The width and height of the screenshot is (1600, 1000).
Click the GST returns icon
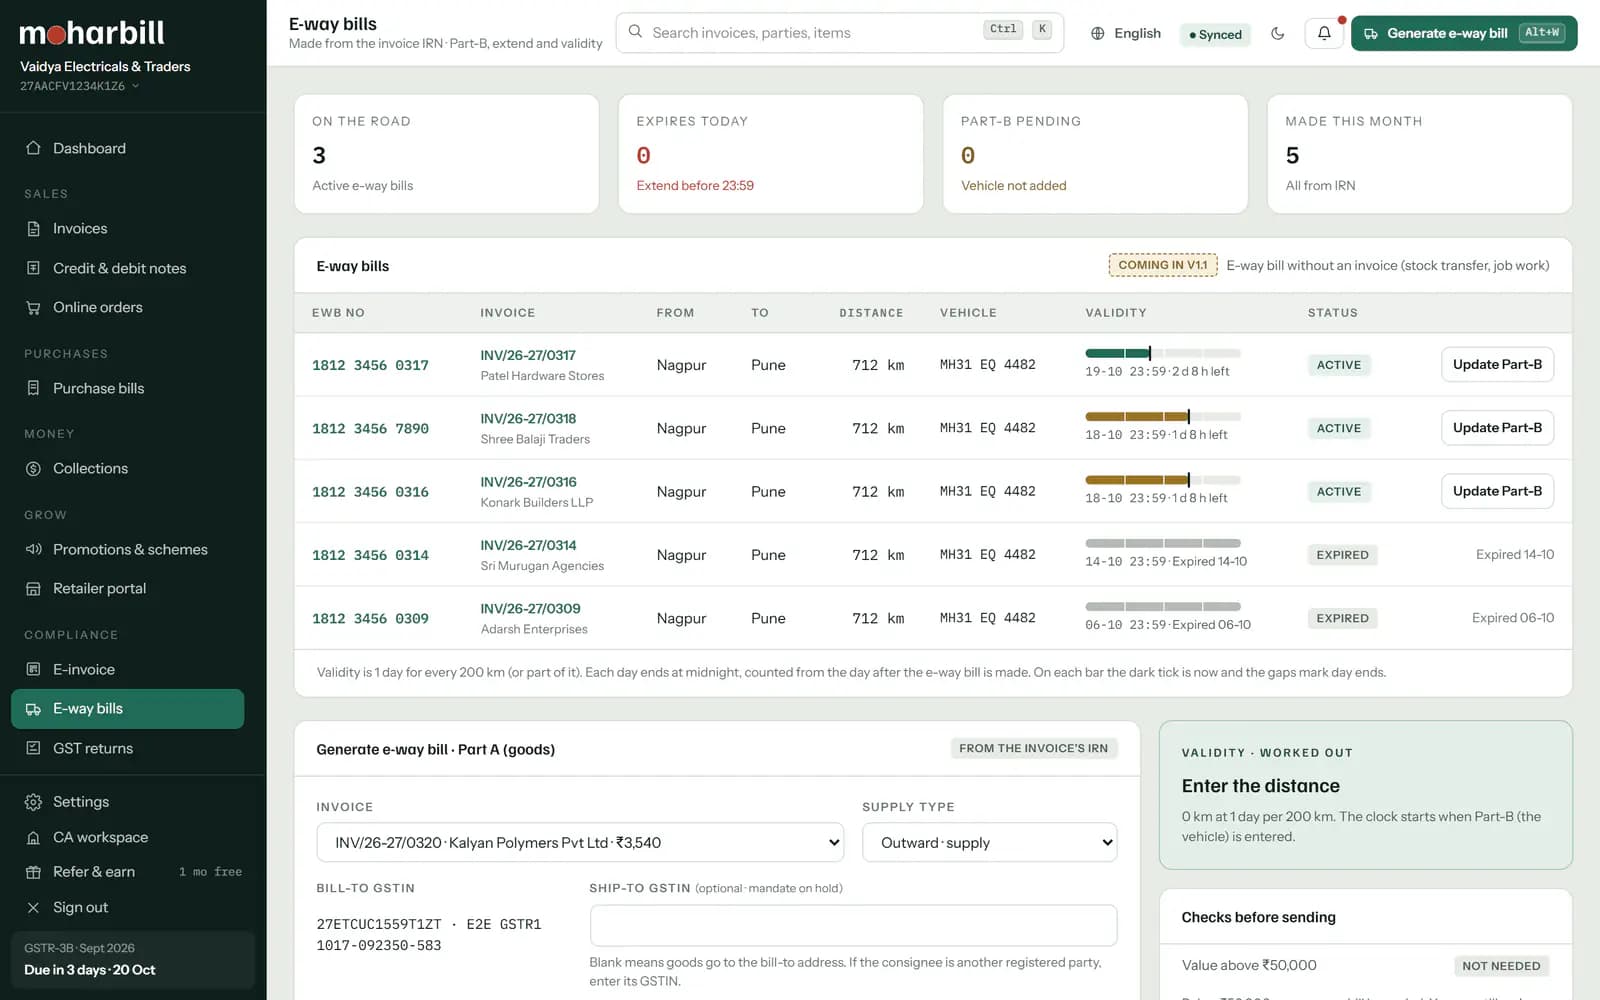(x=33, y=748)
